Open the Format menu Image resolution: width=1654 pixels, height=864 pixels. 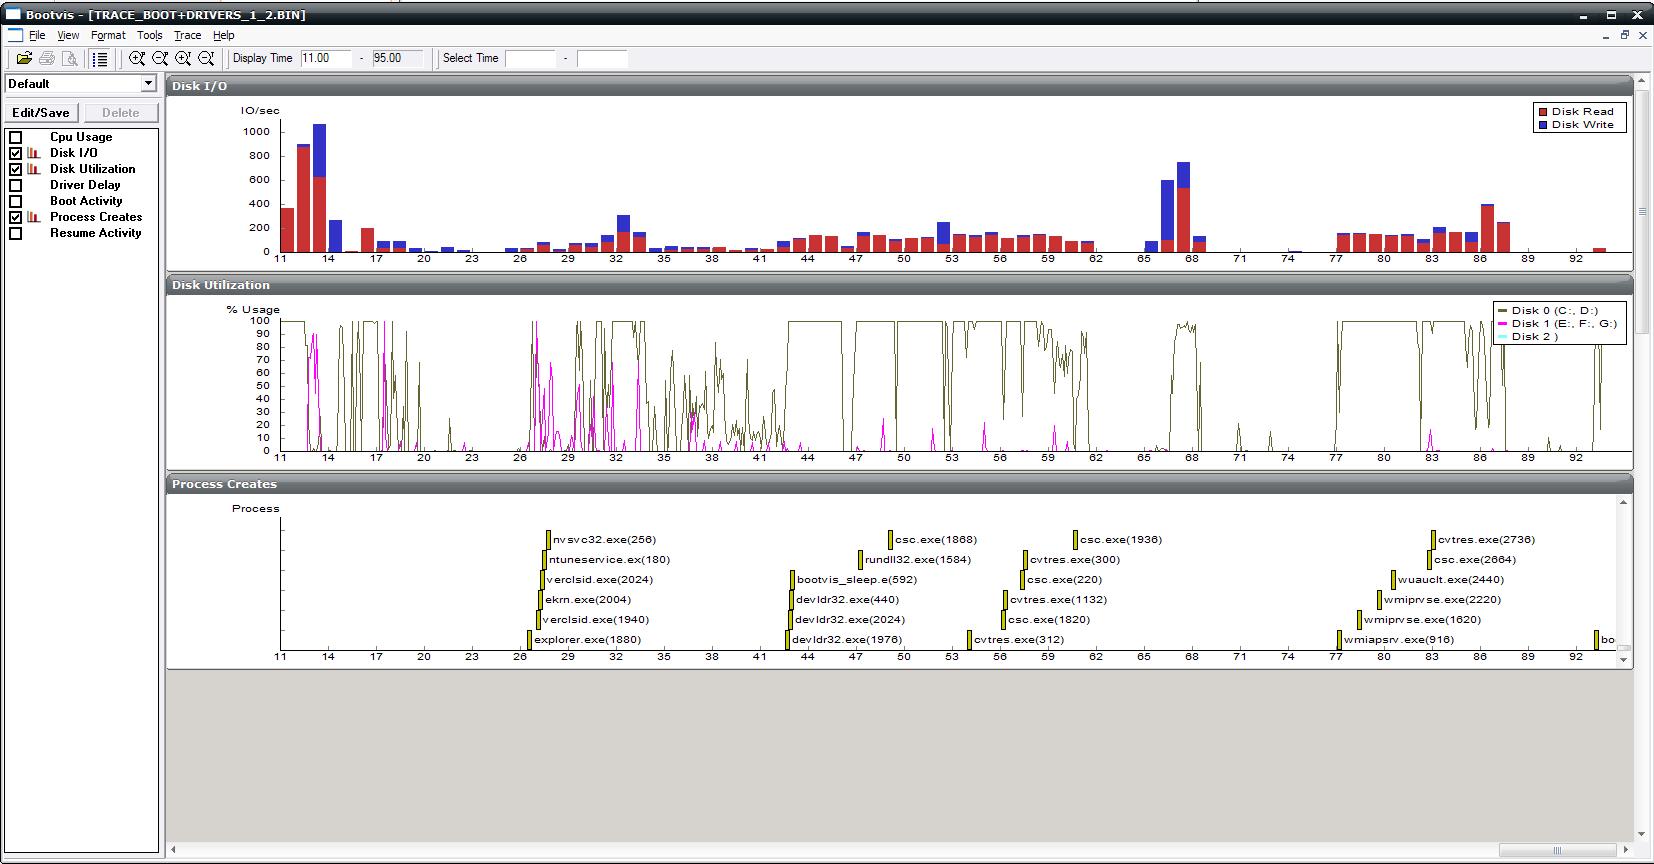coord(108,35)
